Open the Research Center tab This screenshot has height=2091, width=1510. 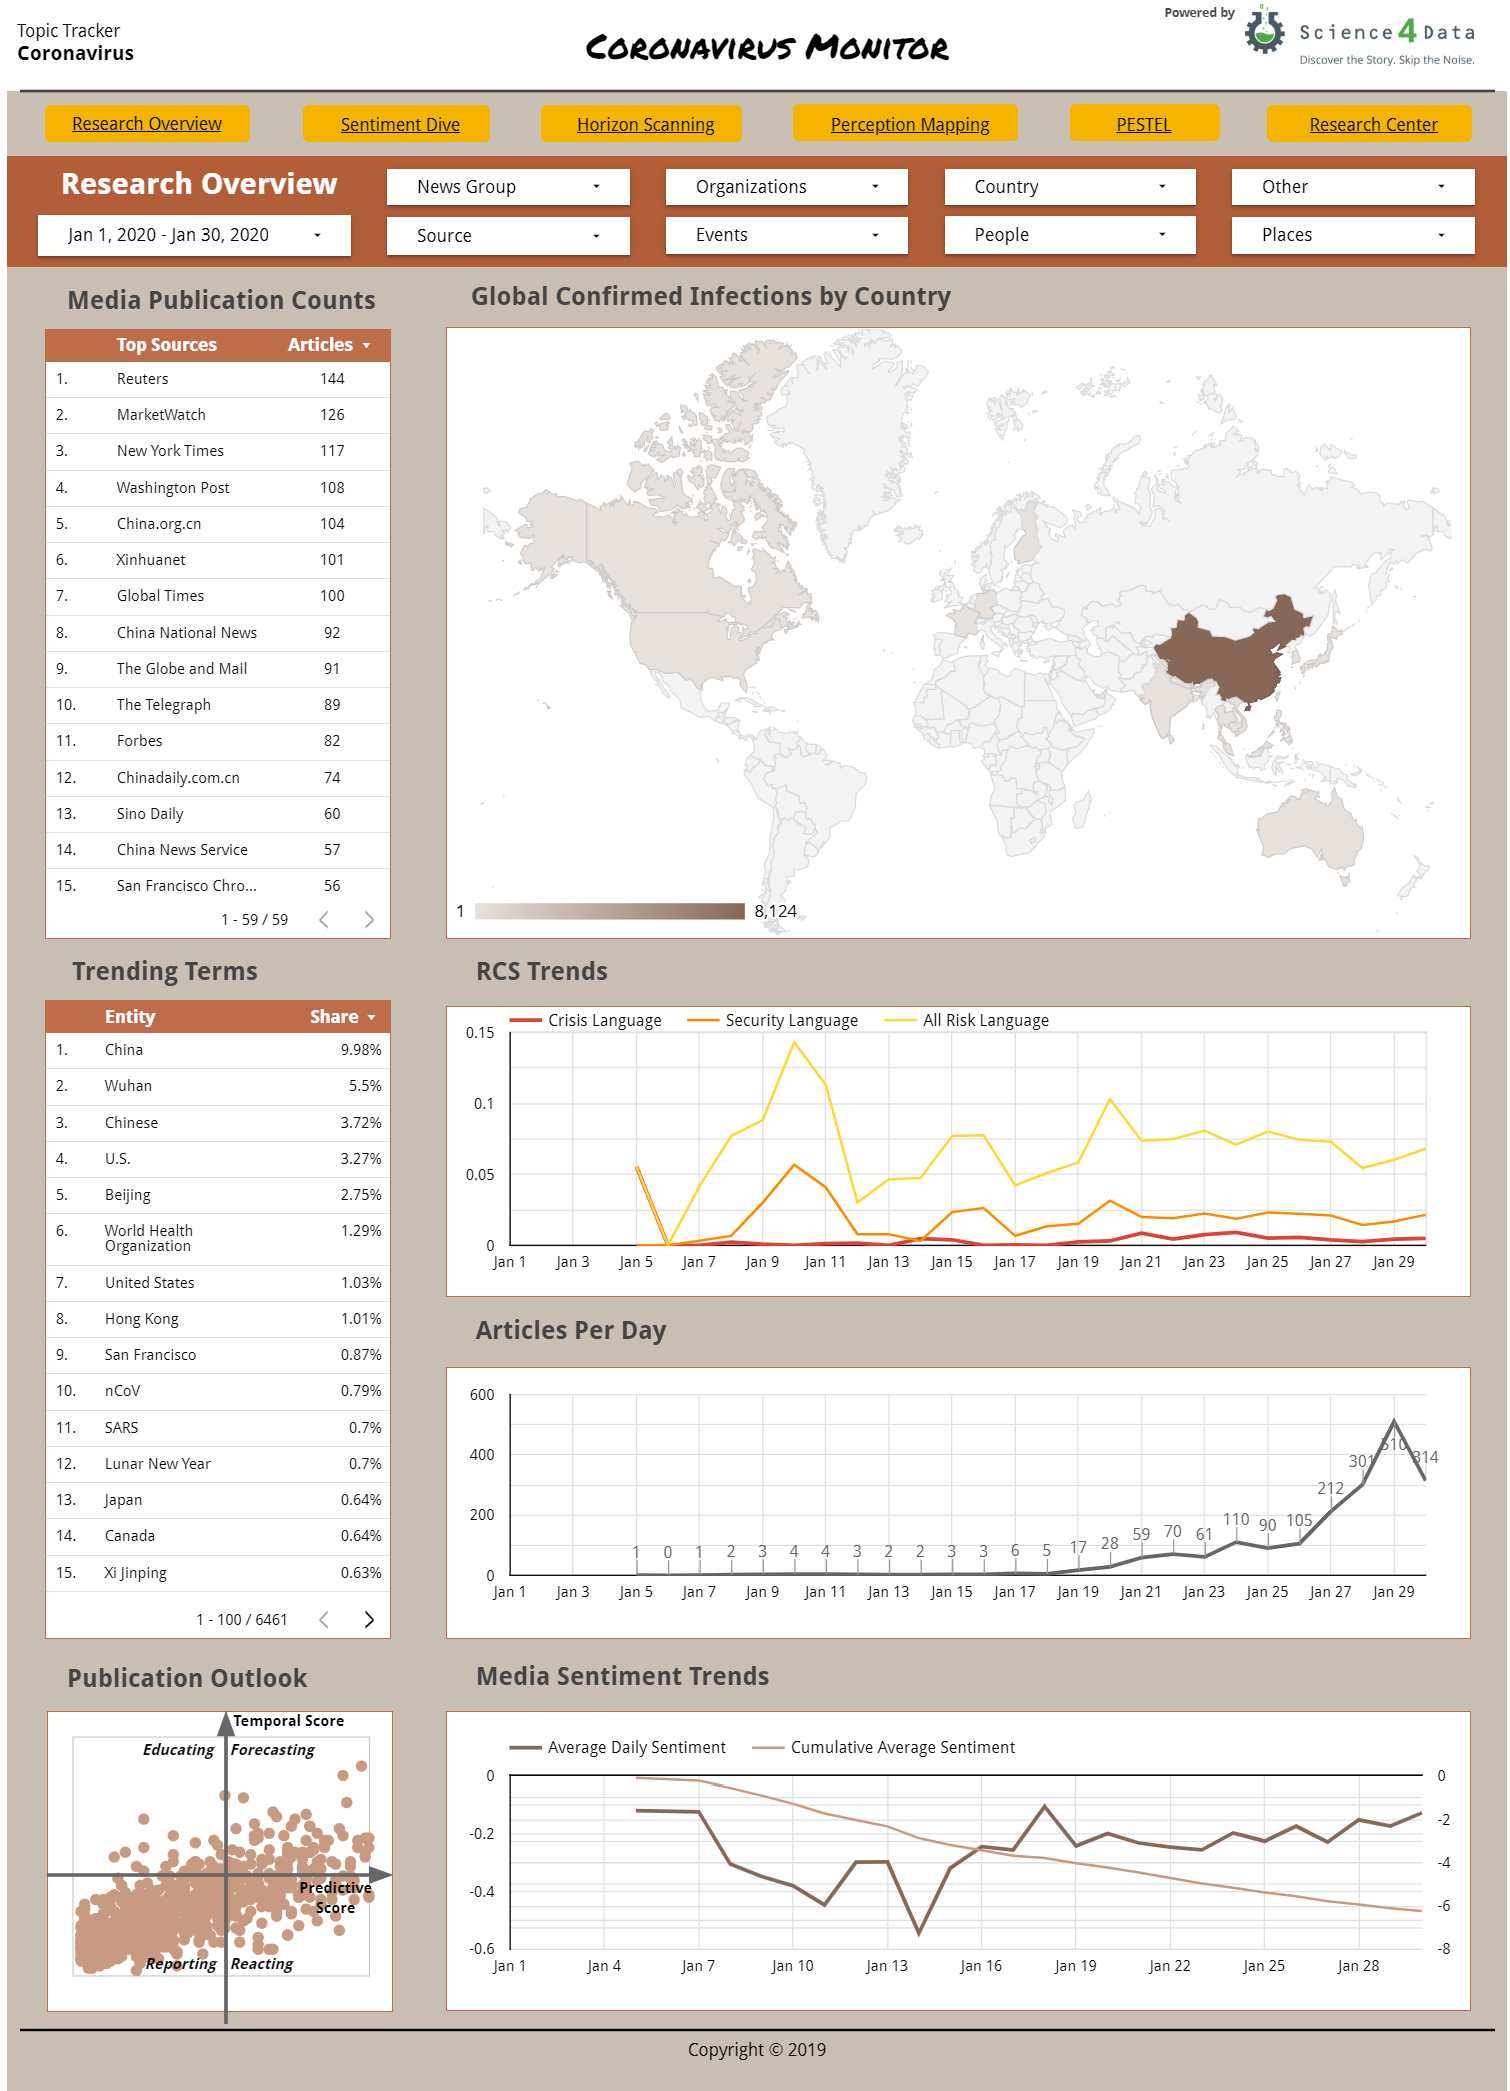1370,124
